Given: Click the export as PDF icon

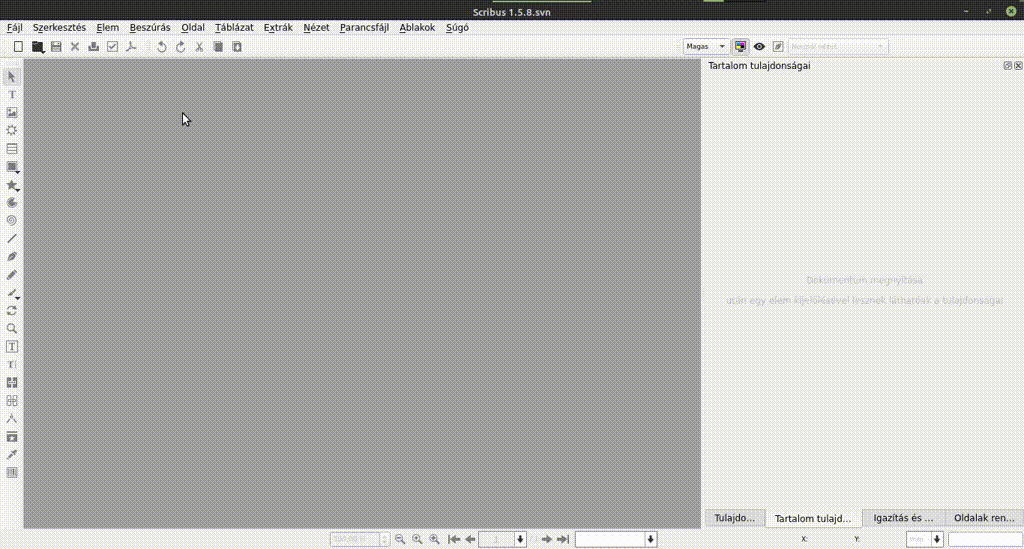Looking at the screenshot, I should click(131, 46).
